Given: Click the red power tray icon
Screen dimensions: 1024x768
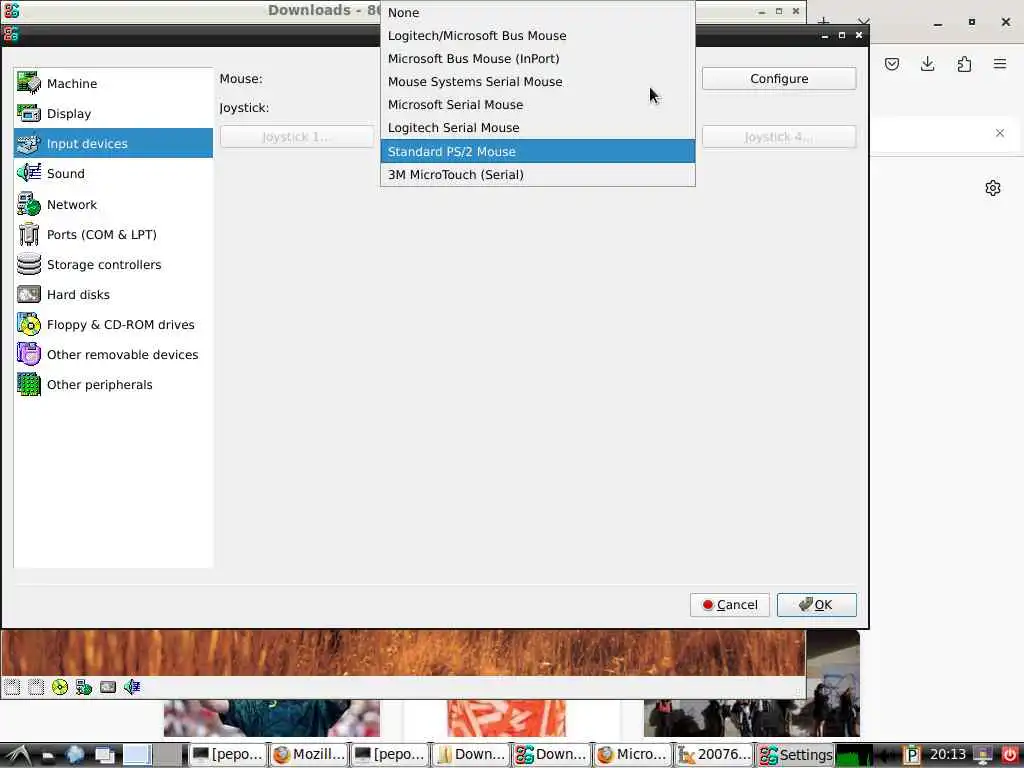Looking at the screenshot, I should (1009, 755).
